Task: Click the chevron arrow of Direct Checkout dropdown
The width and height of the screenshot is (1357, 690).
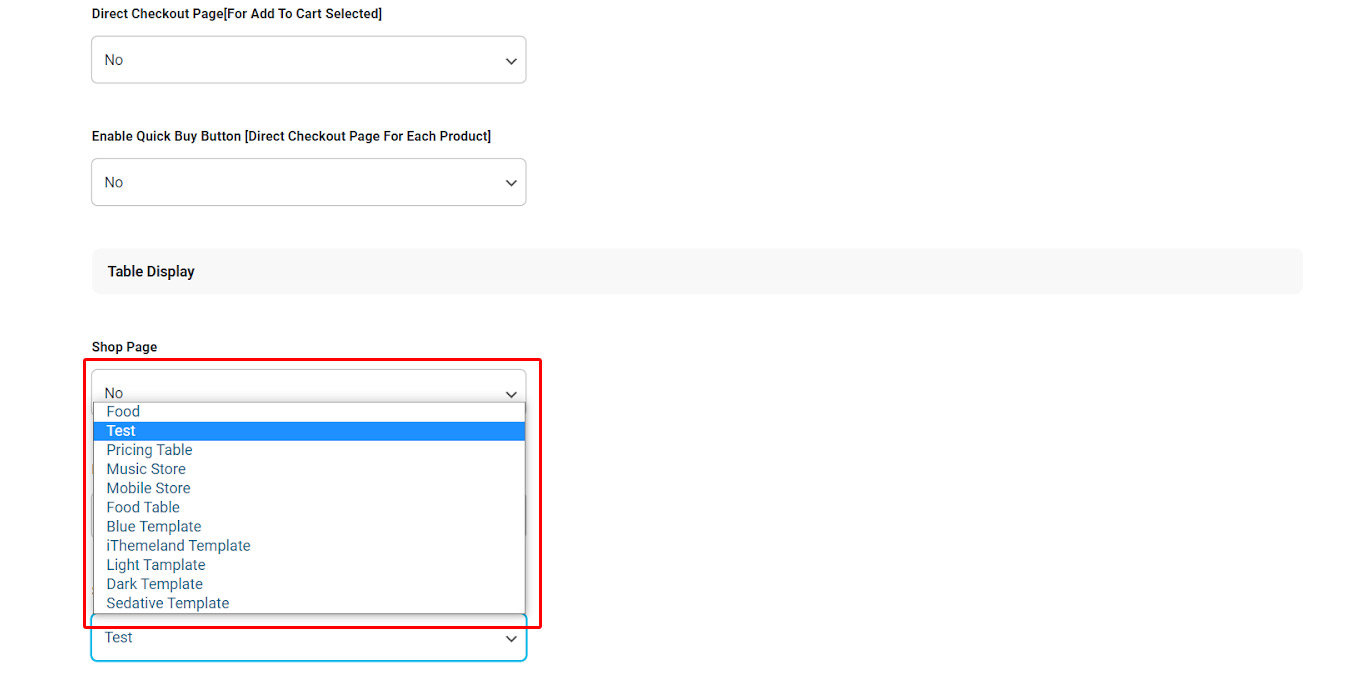Action: click(x=511, y=61)
